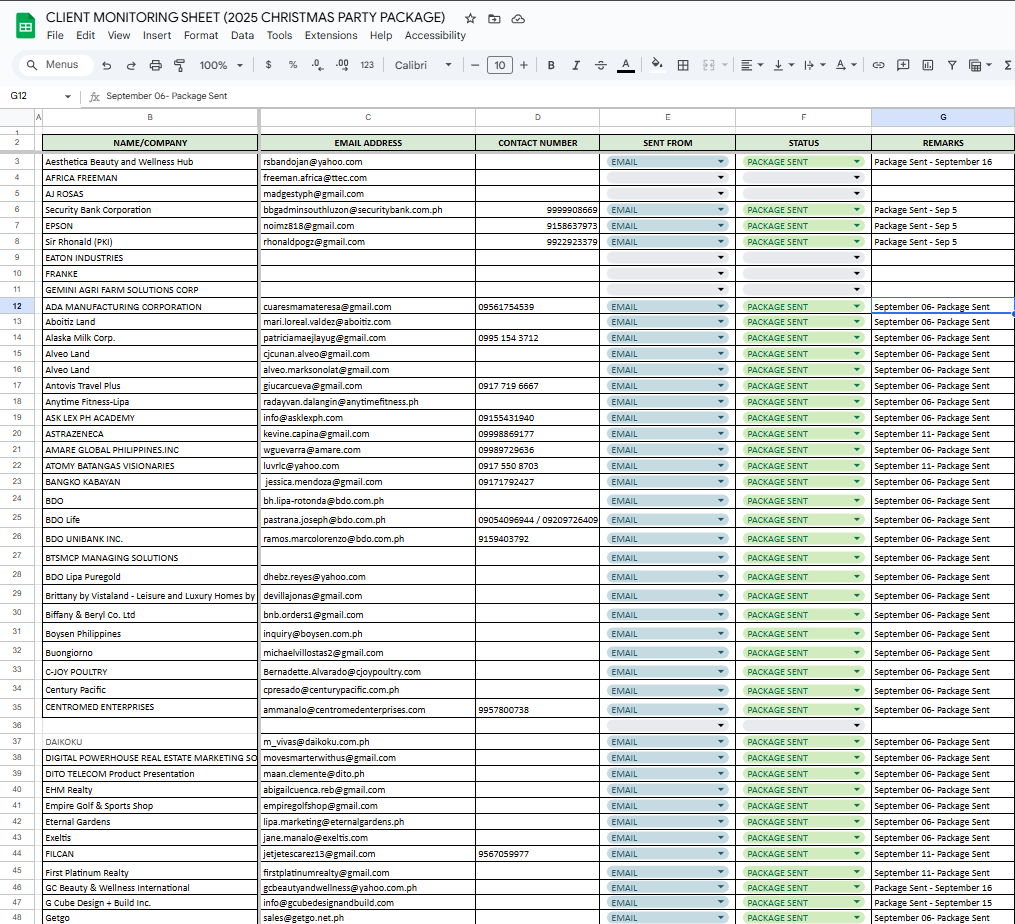Click the Insert link icon
Screen dimensions: 1015x924
point(878,65)
